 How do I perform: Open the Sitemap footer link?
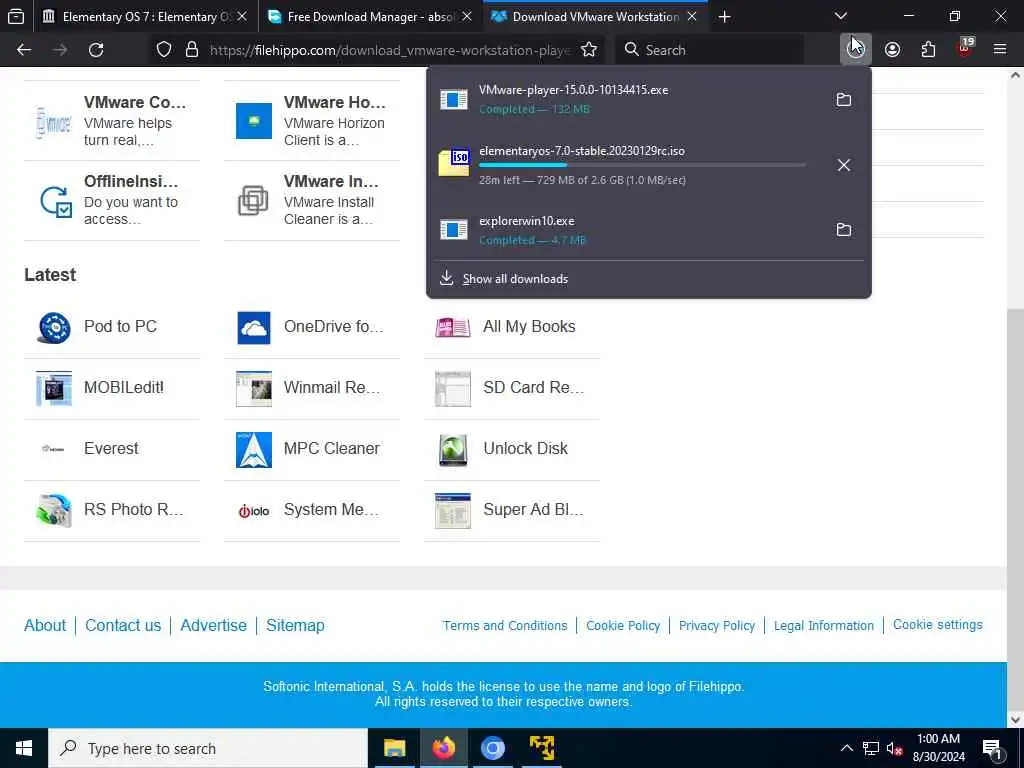295,626
